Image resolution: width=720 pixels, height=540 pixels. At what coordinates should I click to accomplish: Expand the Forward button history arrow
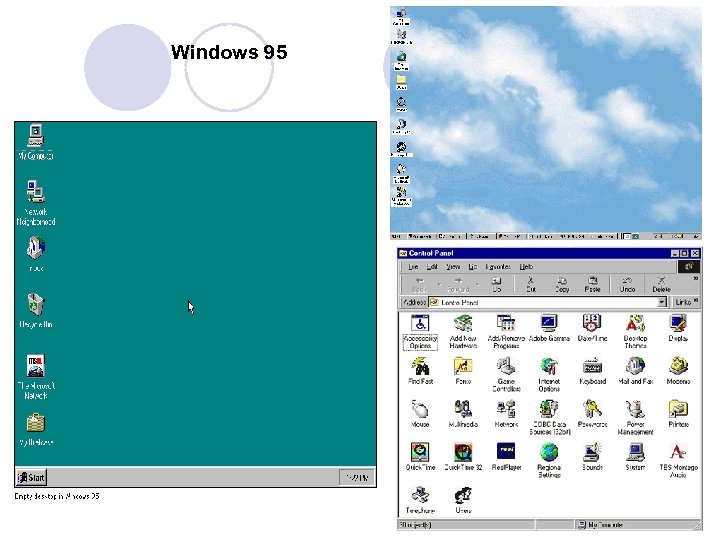pyautogui.click(x=478, y=285)
